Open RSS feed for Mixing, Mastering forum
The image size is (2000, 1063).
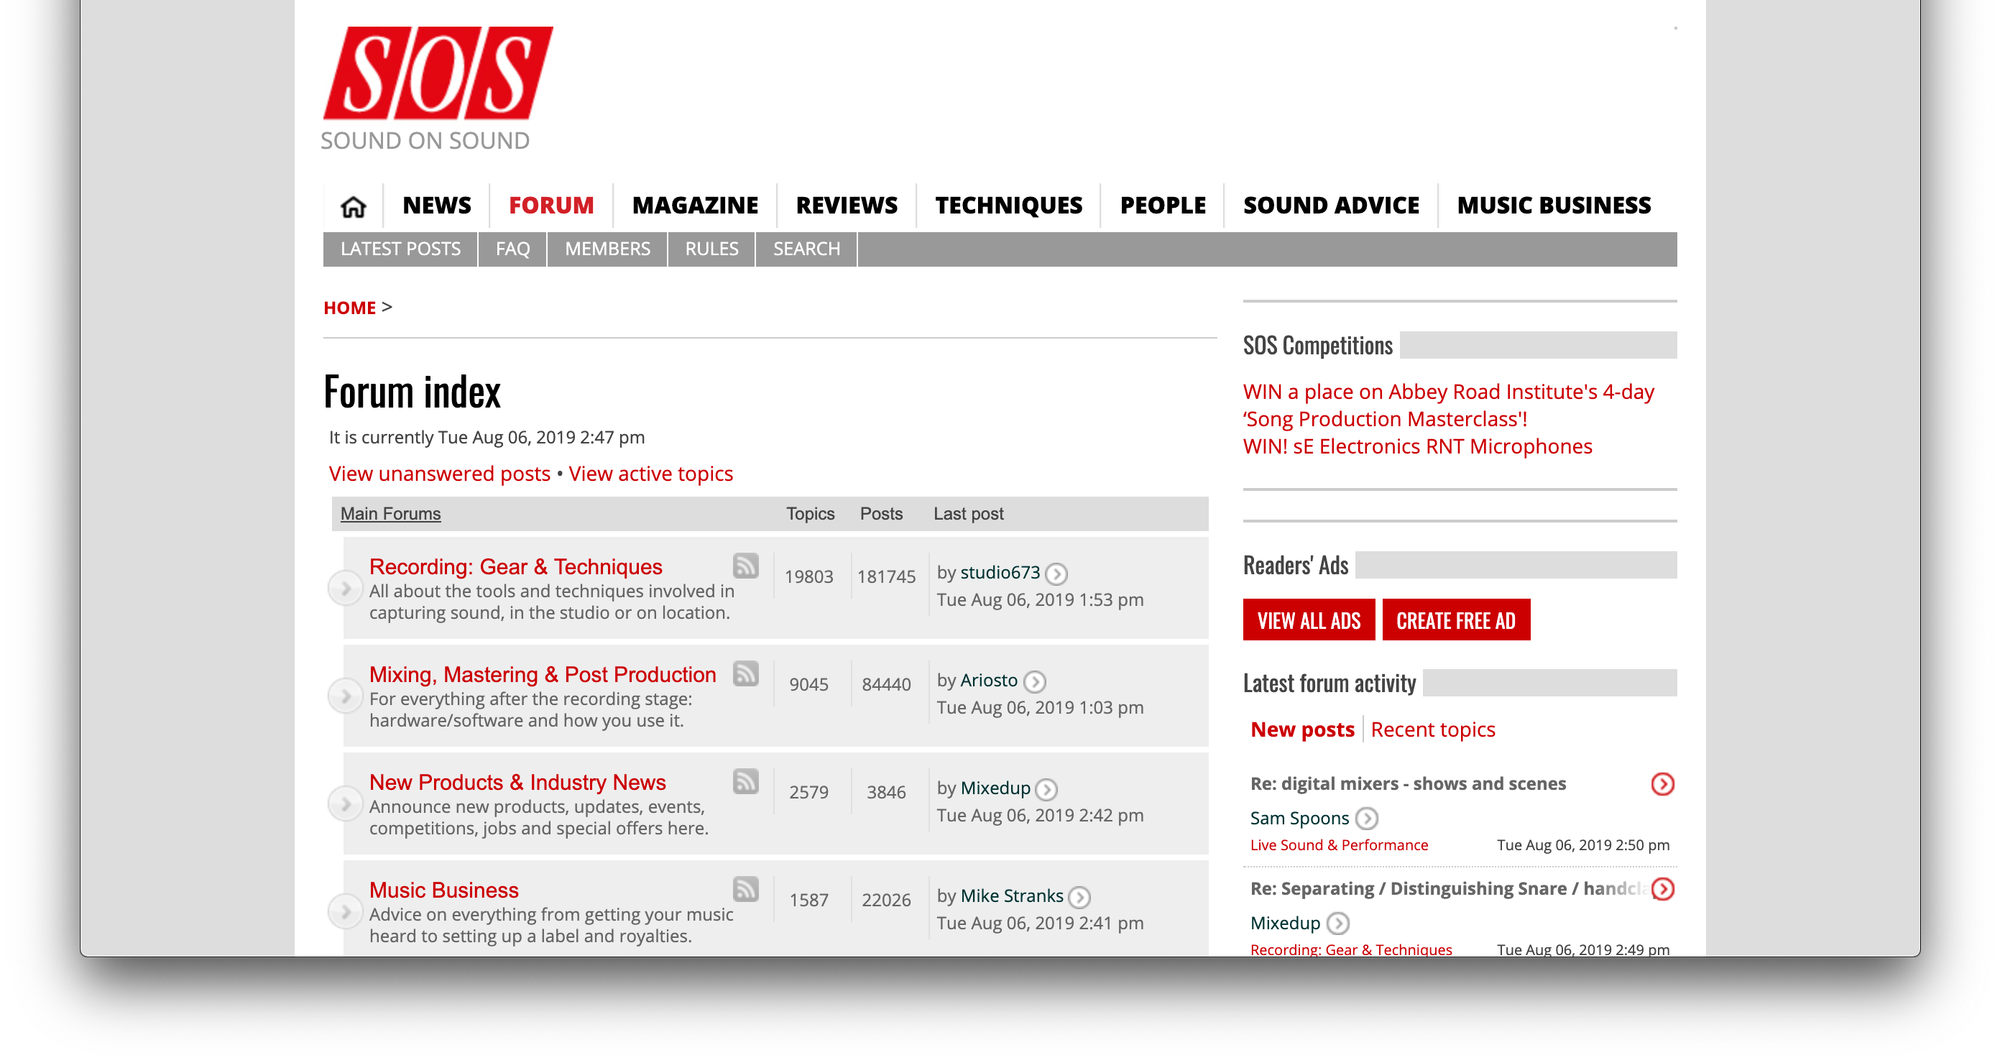(x=746, y=674)
